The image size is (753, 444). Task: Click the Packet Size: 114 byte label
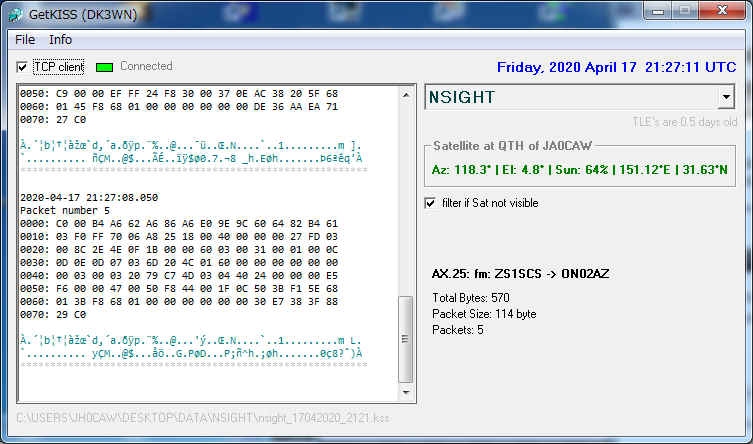[x=484, y=314]
